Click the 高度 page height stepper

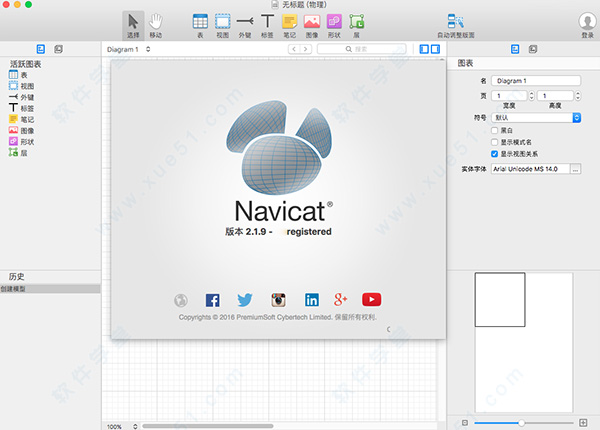coord(578,96)
